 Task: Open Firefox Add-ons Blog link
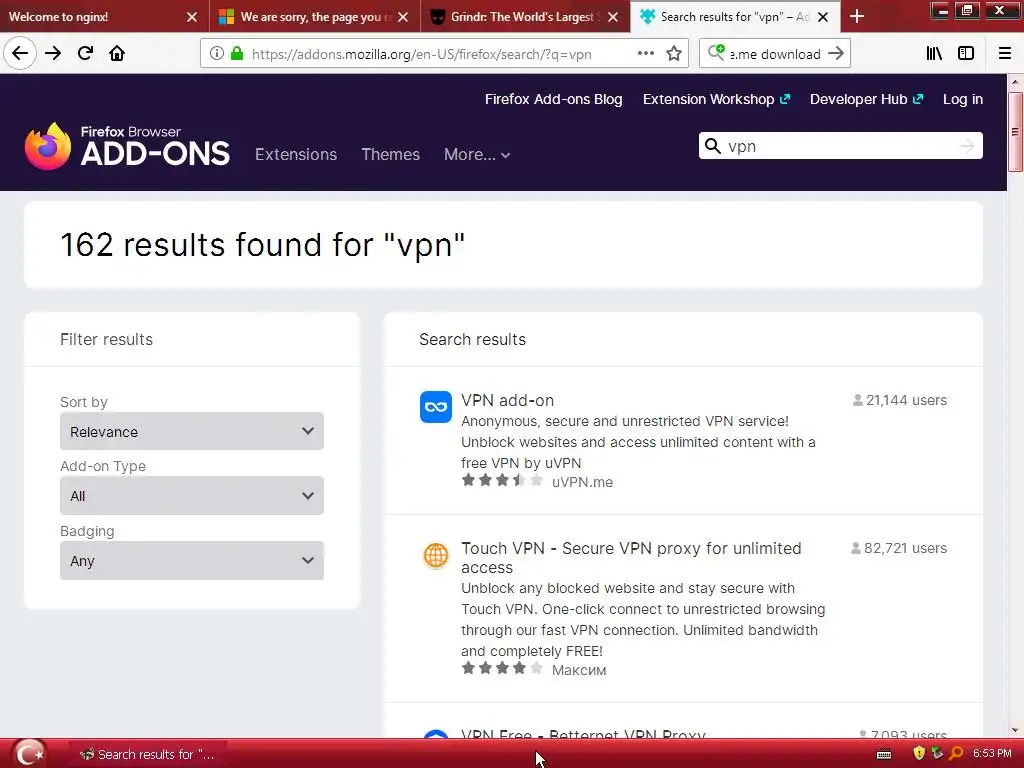click(553, 99)
